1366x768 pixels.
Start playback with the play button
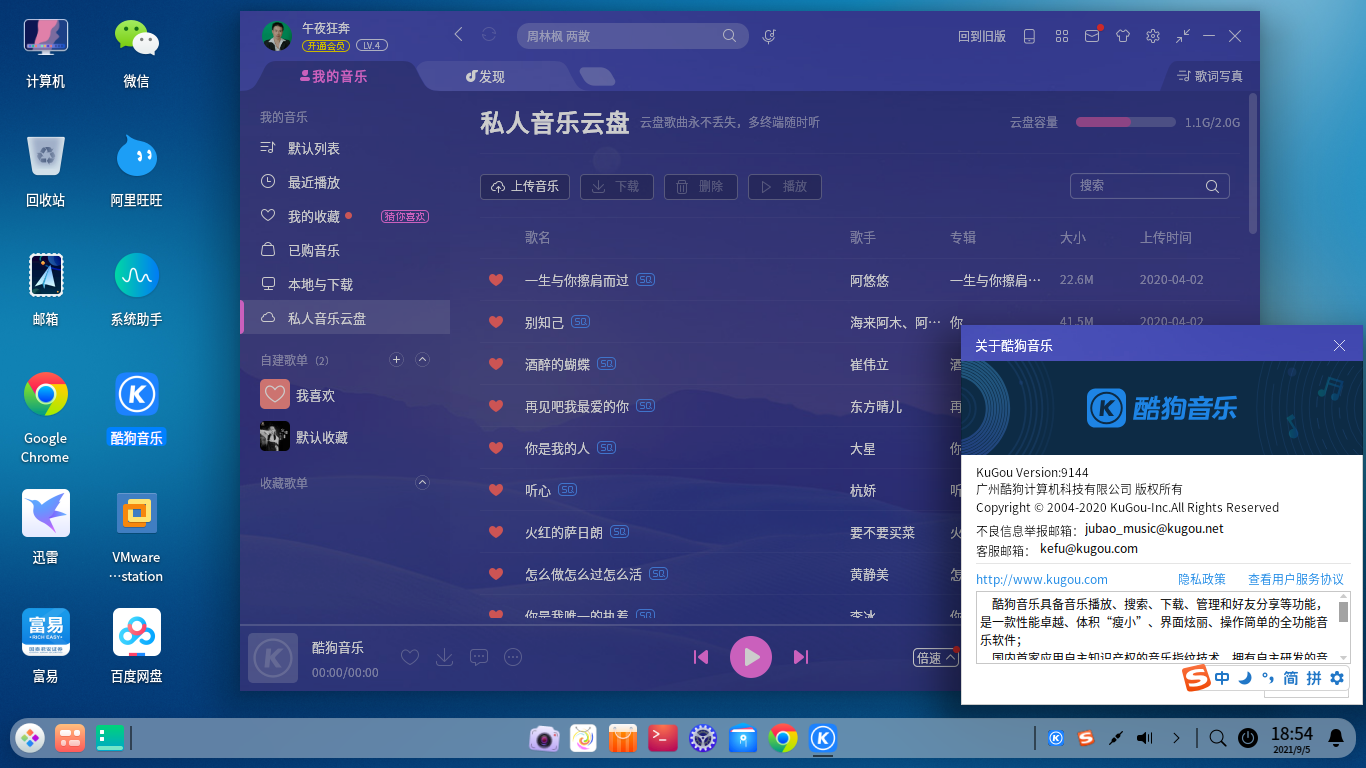pyautogui.click(x=751, y=657)
